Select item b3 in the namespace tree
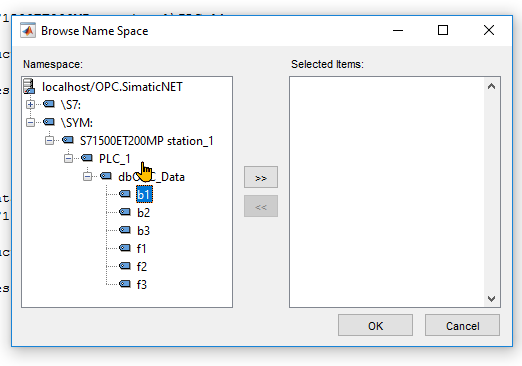This screenshot has height=366, width=522. (144, 230)
